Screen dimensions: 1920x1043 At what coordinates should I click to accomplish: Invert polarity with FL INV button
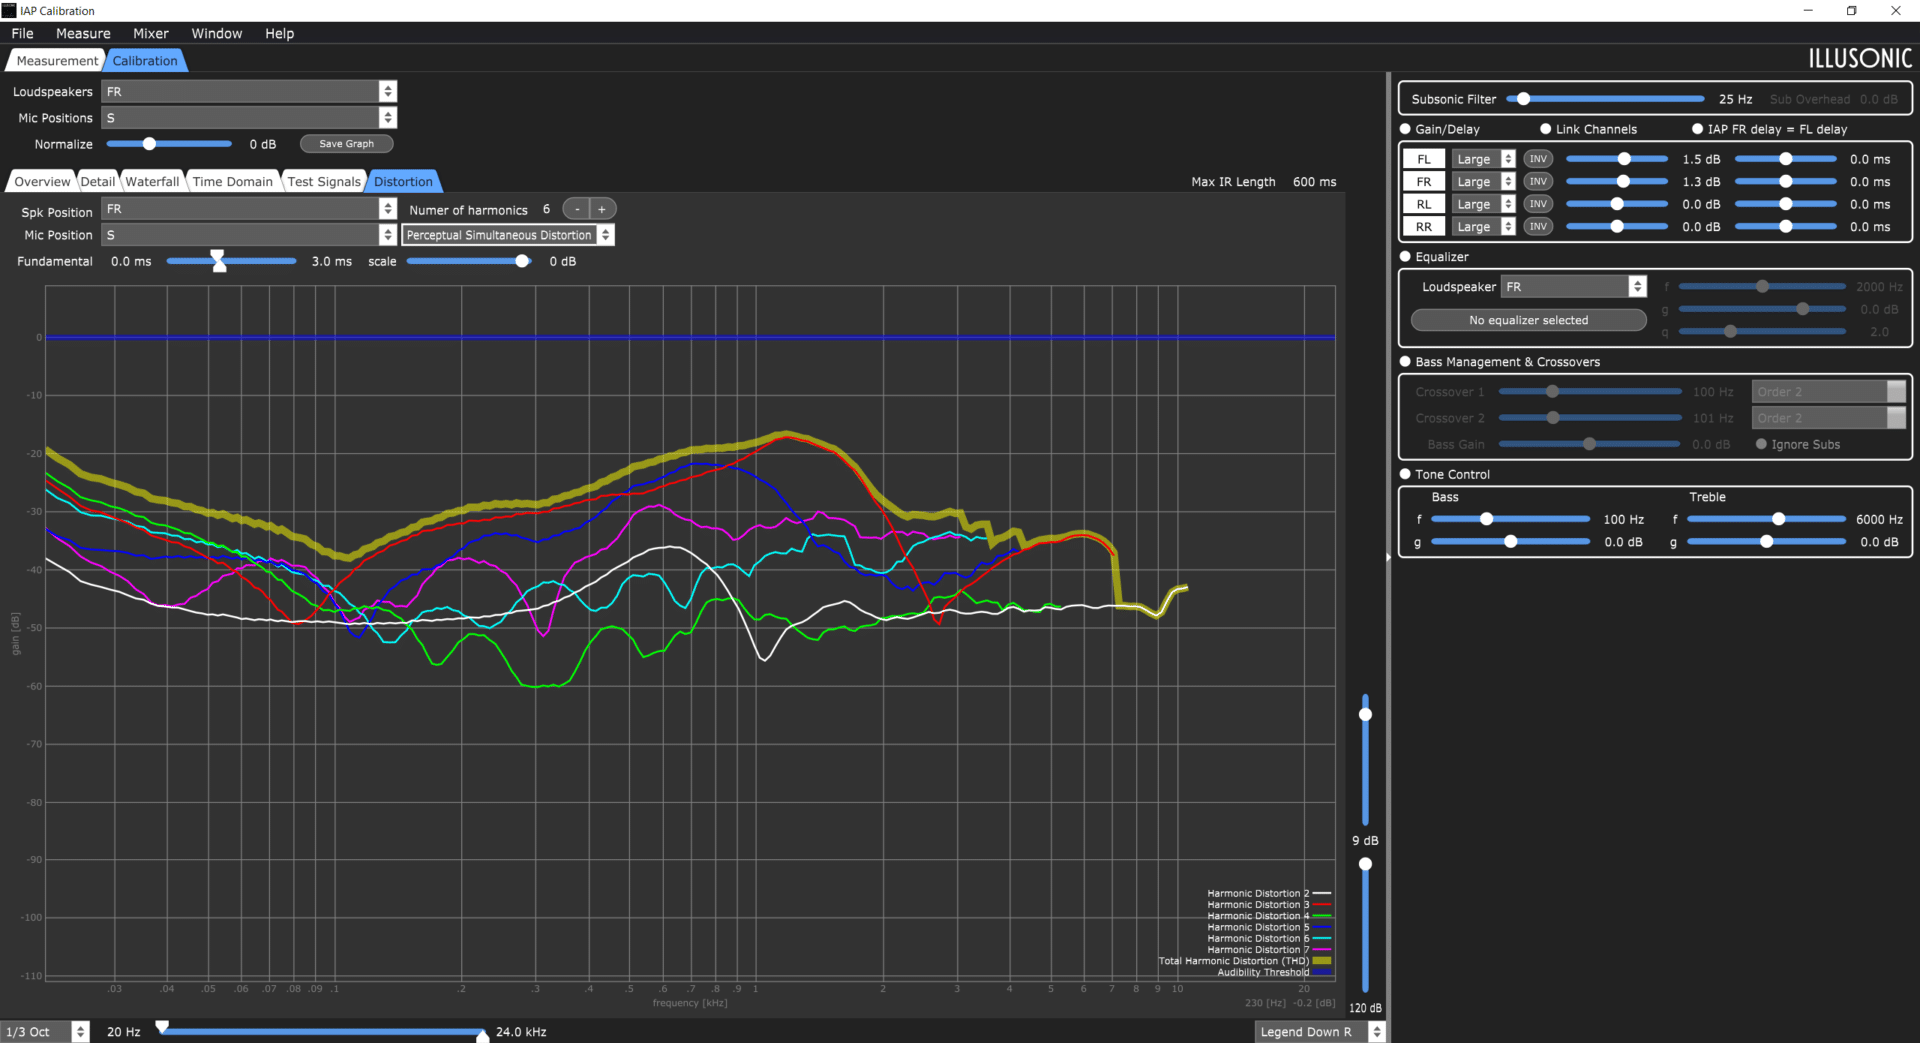coord(1538,159)
